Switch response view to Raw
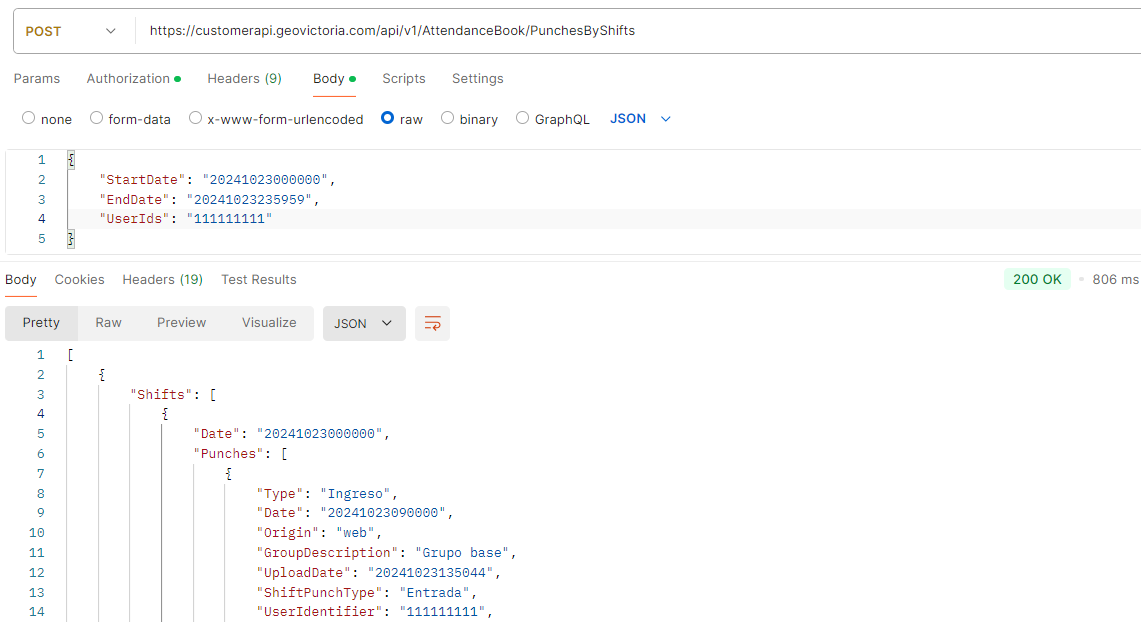This screenshot has width=1141, height=622. (x=108, y=322)
